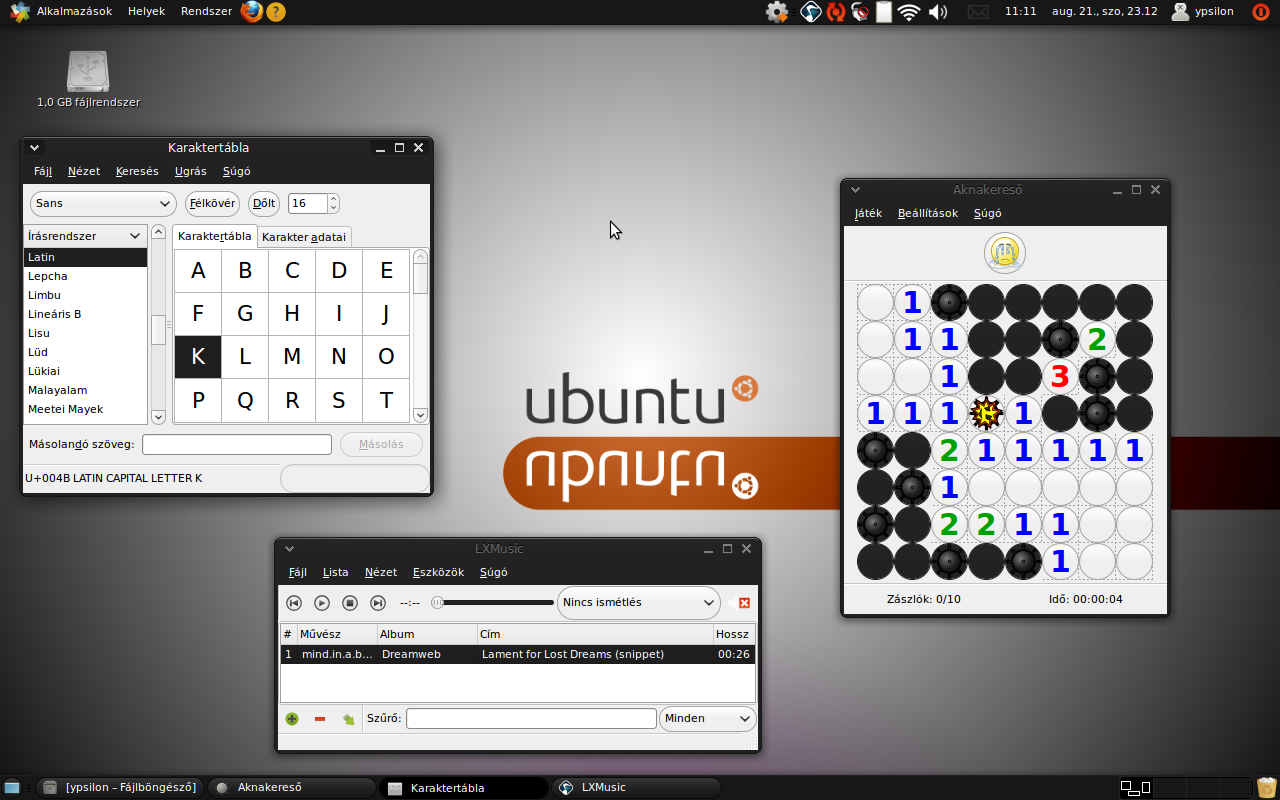Click the Szűrő filter input in LXMusic

[x=531, y=718]
